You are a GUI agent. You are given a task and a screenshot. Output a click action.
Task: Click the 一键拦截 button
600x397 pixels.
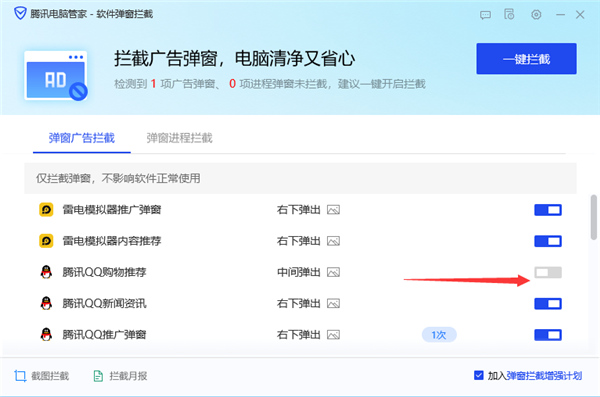(x=526, y=59)
